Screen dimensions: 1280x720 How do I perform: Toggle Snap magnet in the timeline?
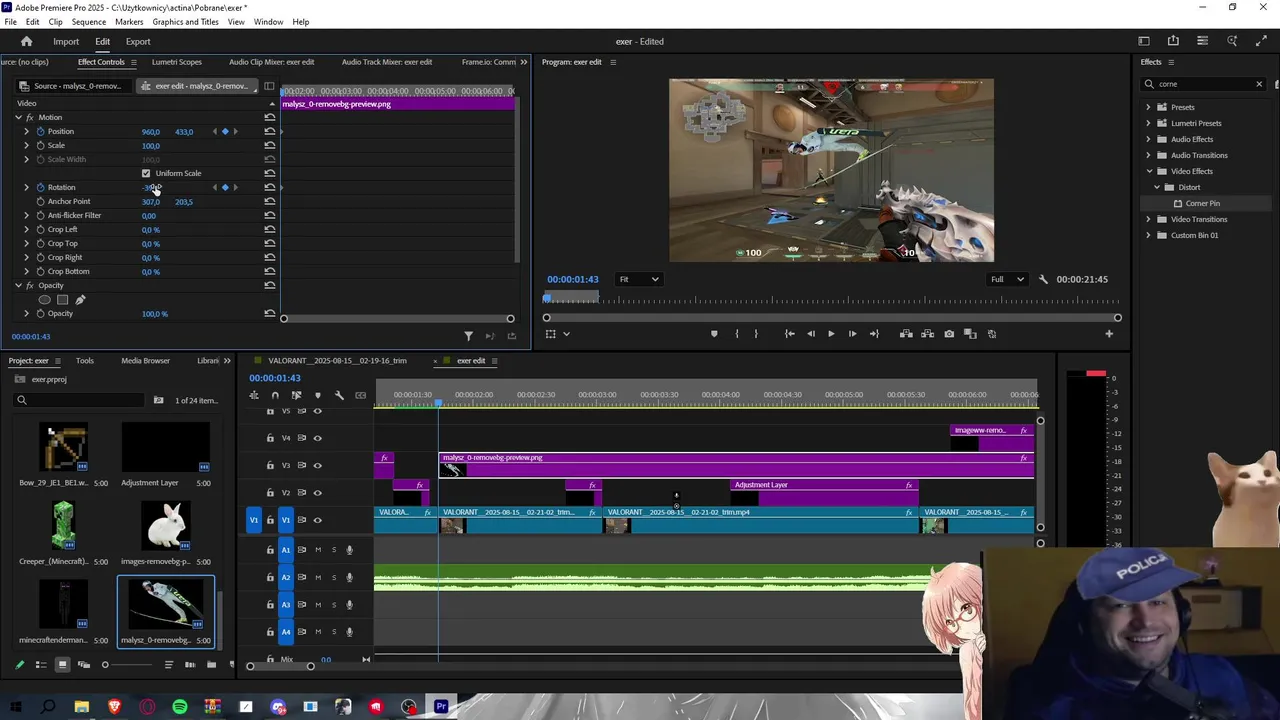pyautogui.click(x=275, y=395)
